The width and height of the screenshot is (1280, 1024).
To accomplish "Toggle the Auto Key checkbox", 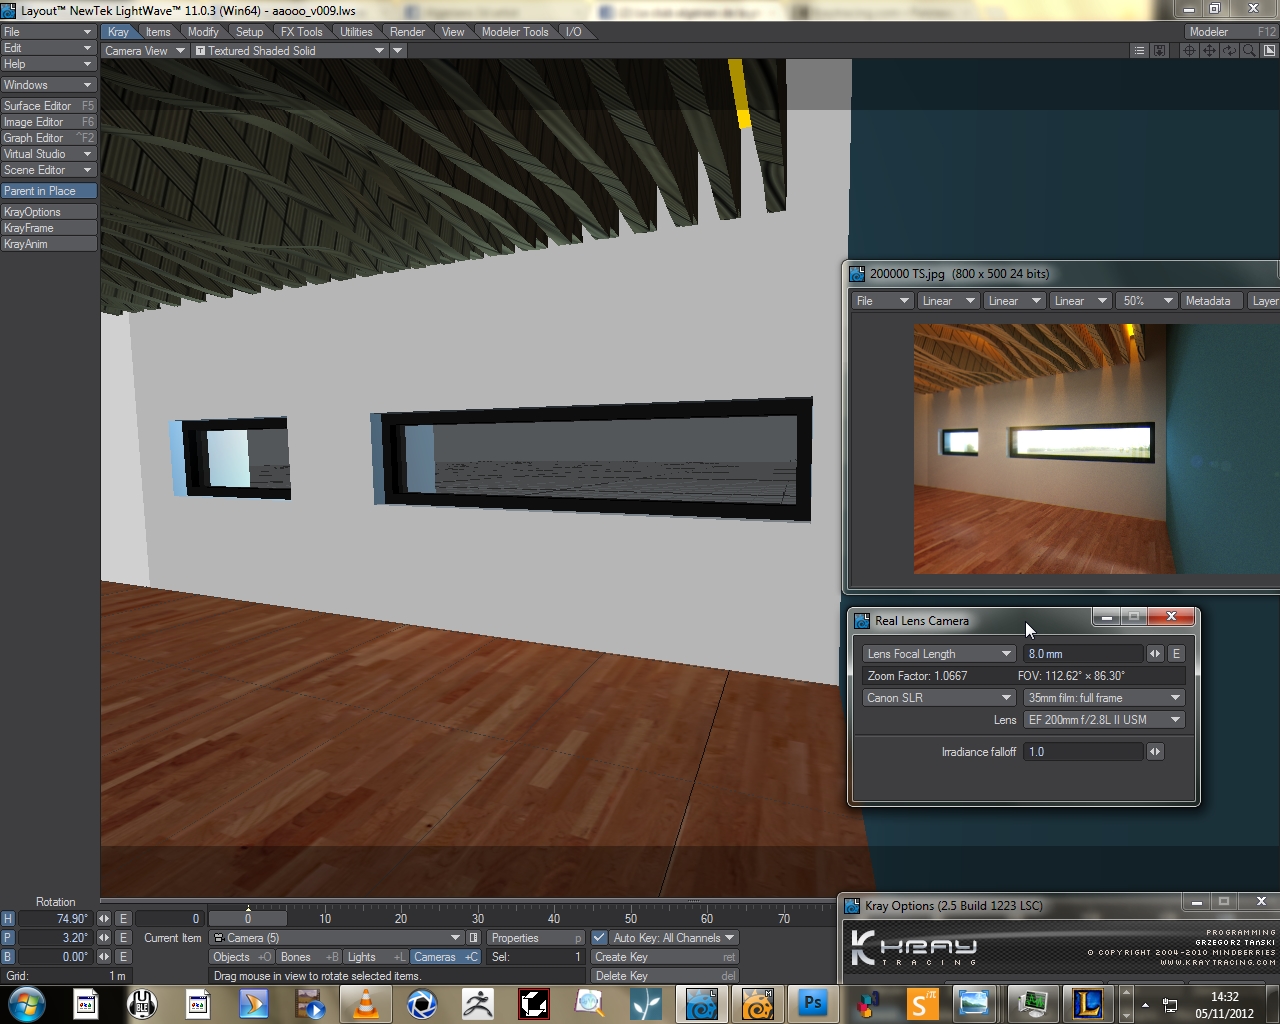I will tap(599, 938).
